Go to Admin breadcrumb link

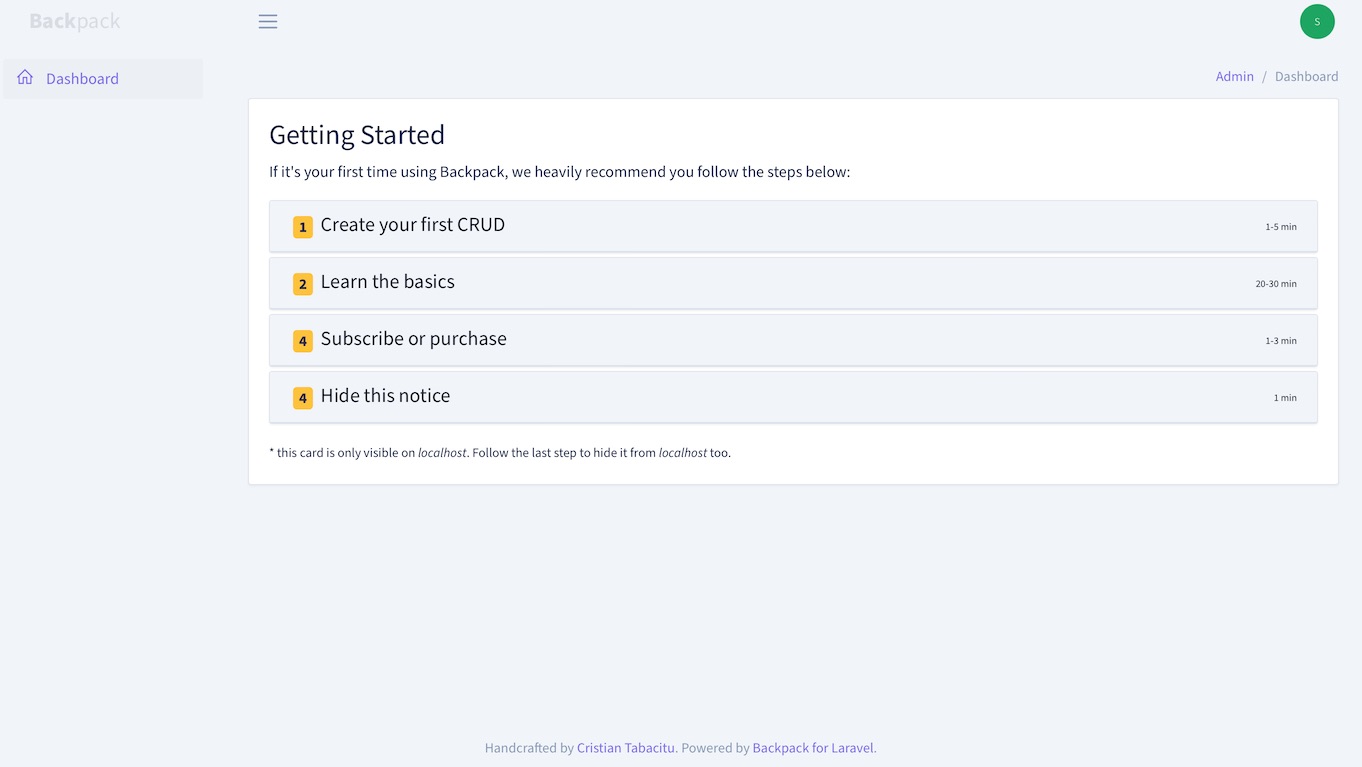[x=1234, y=76]
